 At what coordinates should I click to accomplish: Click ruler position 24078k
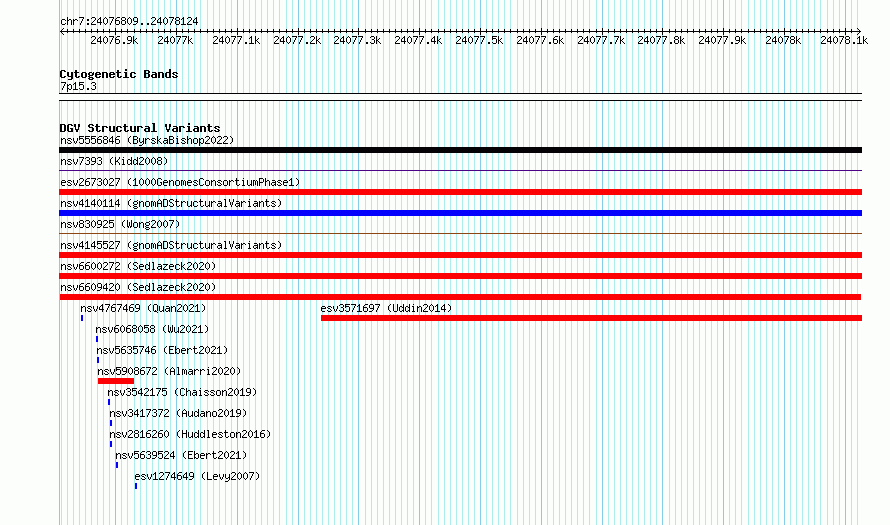[783, 40]
